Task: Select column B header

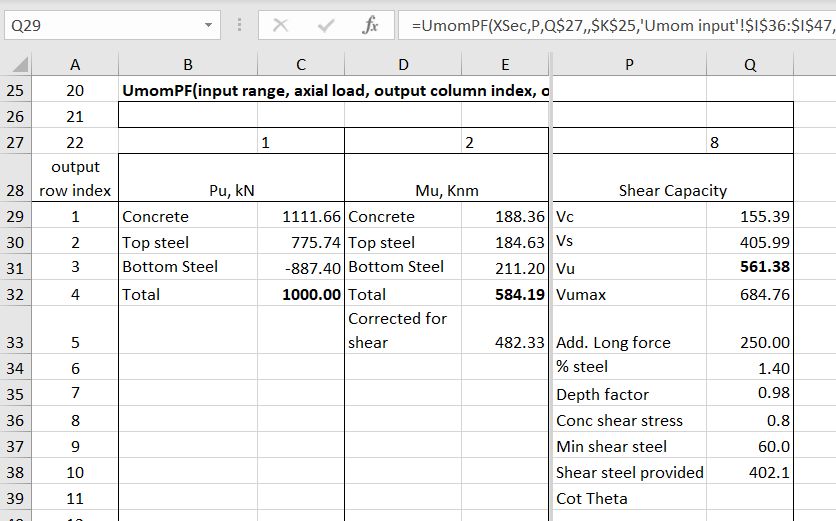Action: click(188, 65)
